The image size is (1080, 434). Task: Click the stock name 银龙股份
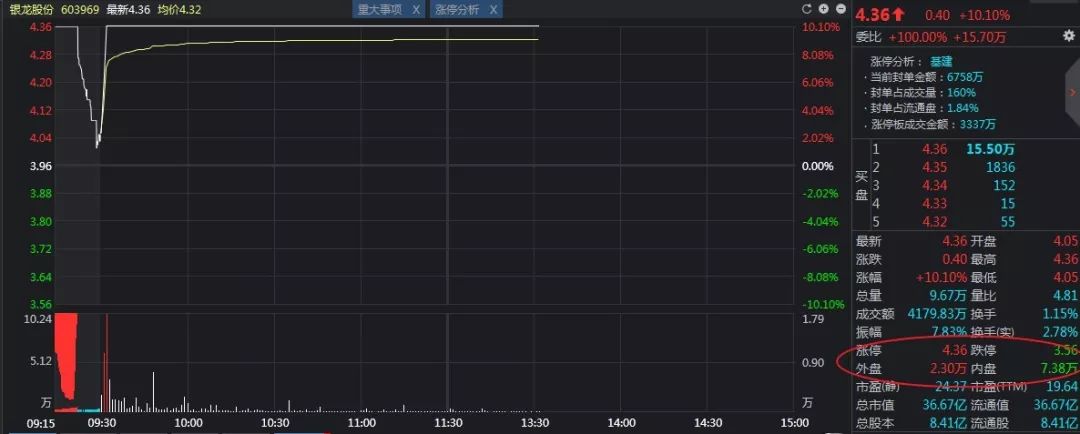(x=30, y=9)
